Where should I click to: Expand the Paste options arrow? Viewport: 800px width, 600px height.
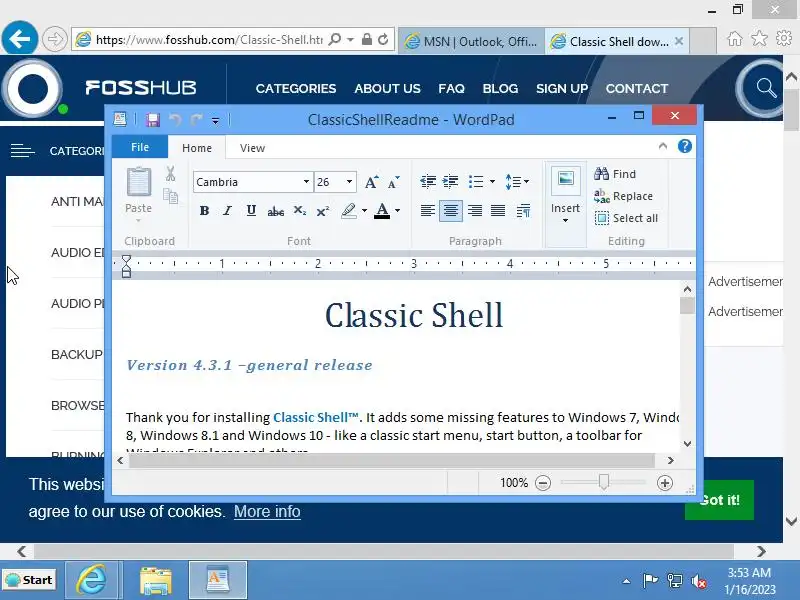pyautogui.click(x=138, y=220)
